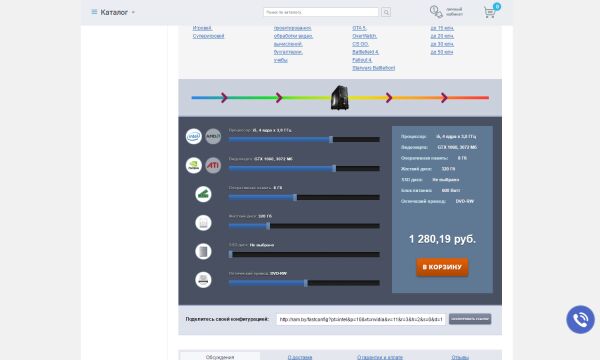Click the fourth arrow marker on rainbow line
Viewport: 600px width, 360px height.
[x=444, y=98]
